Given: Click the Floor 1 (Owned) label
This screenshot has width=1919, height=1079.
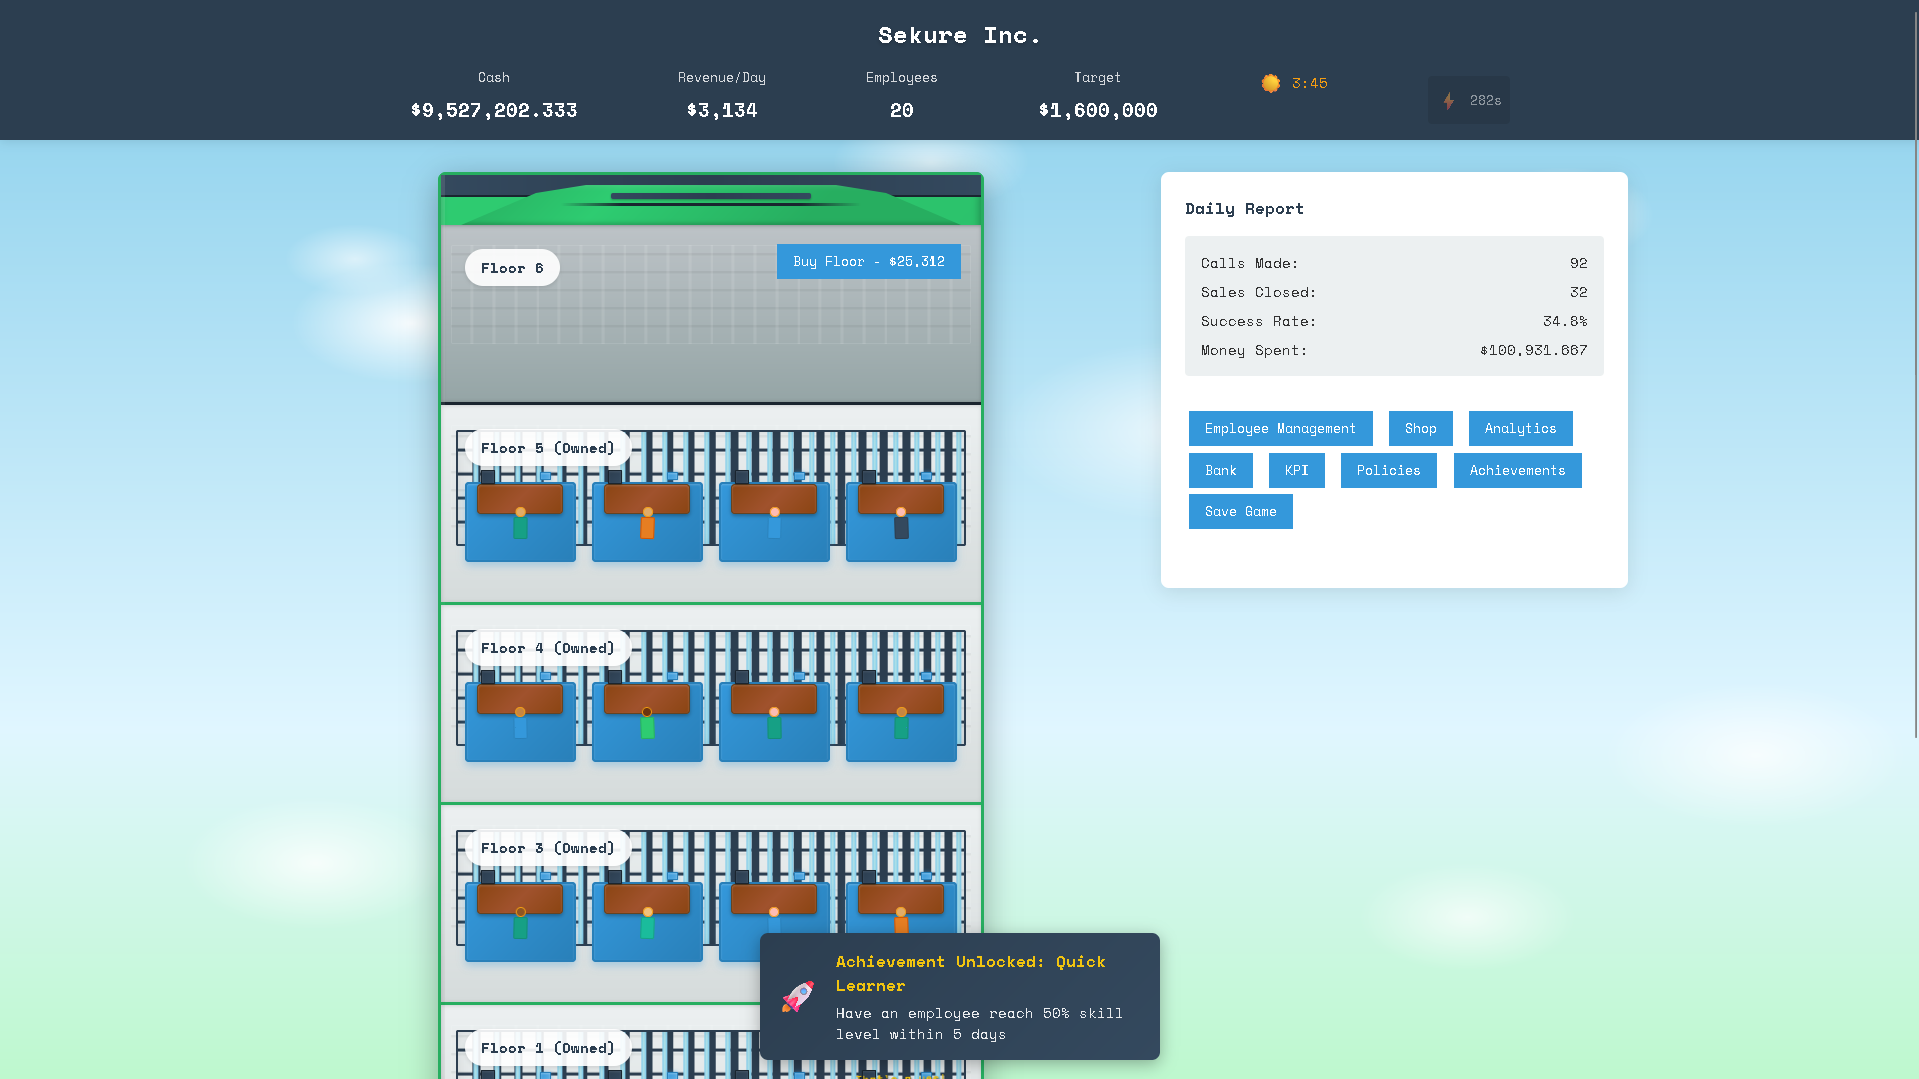Looking at the screenshot, I should pos(547,1048).
